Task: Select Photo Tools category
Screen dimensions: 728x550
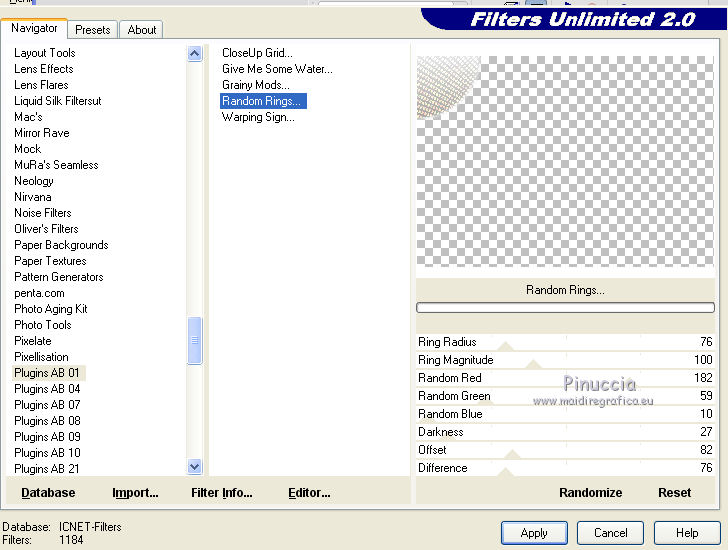Action: click(43, 325)
